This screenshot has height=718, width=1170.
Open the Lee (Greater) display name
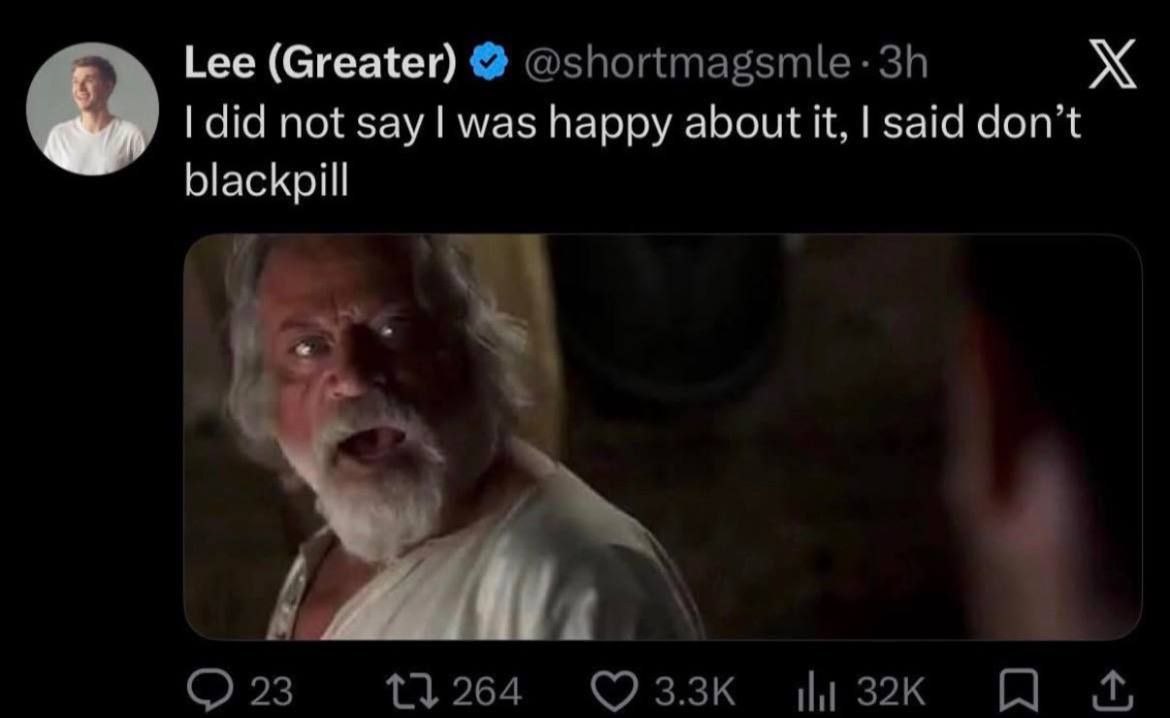(320, 63)
